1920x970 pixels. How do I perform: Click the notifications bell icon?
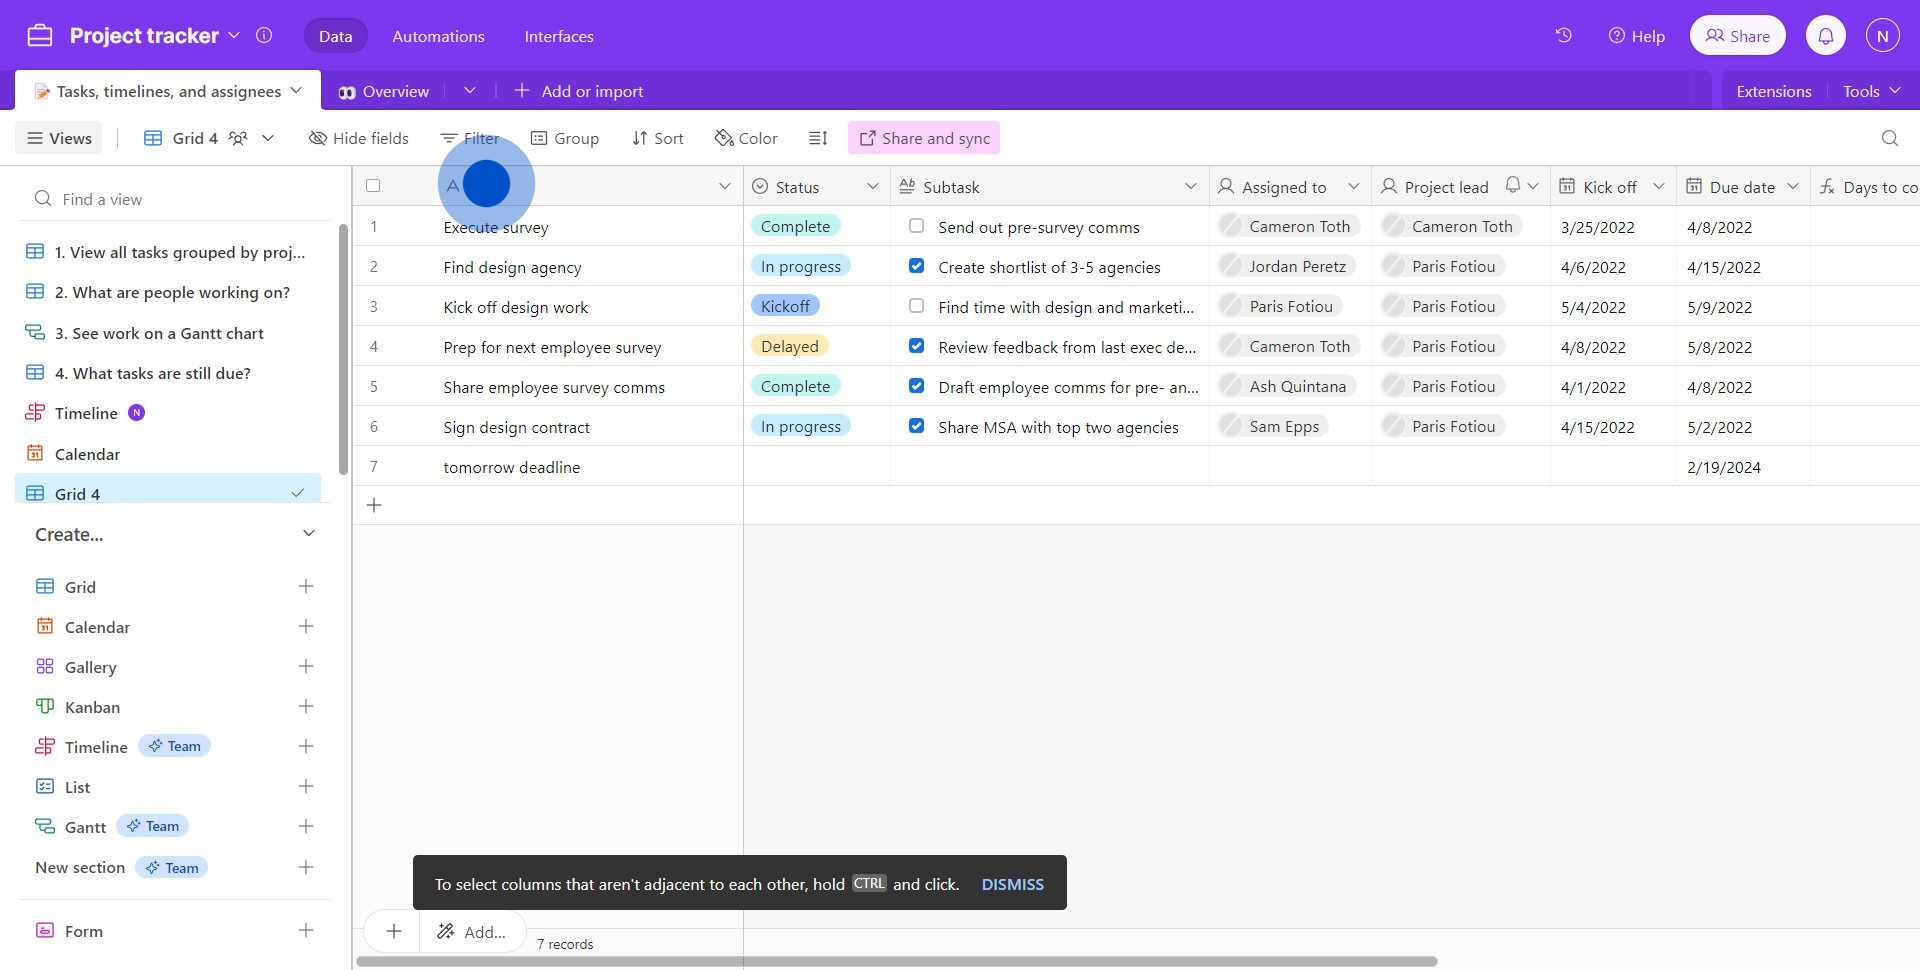pyautogui.click(x=1825, y=36)
